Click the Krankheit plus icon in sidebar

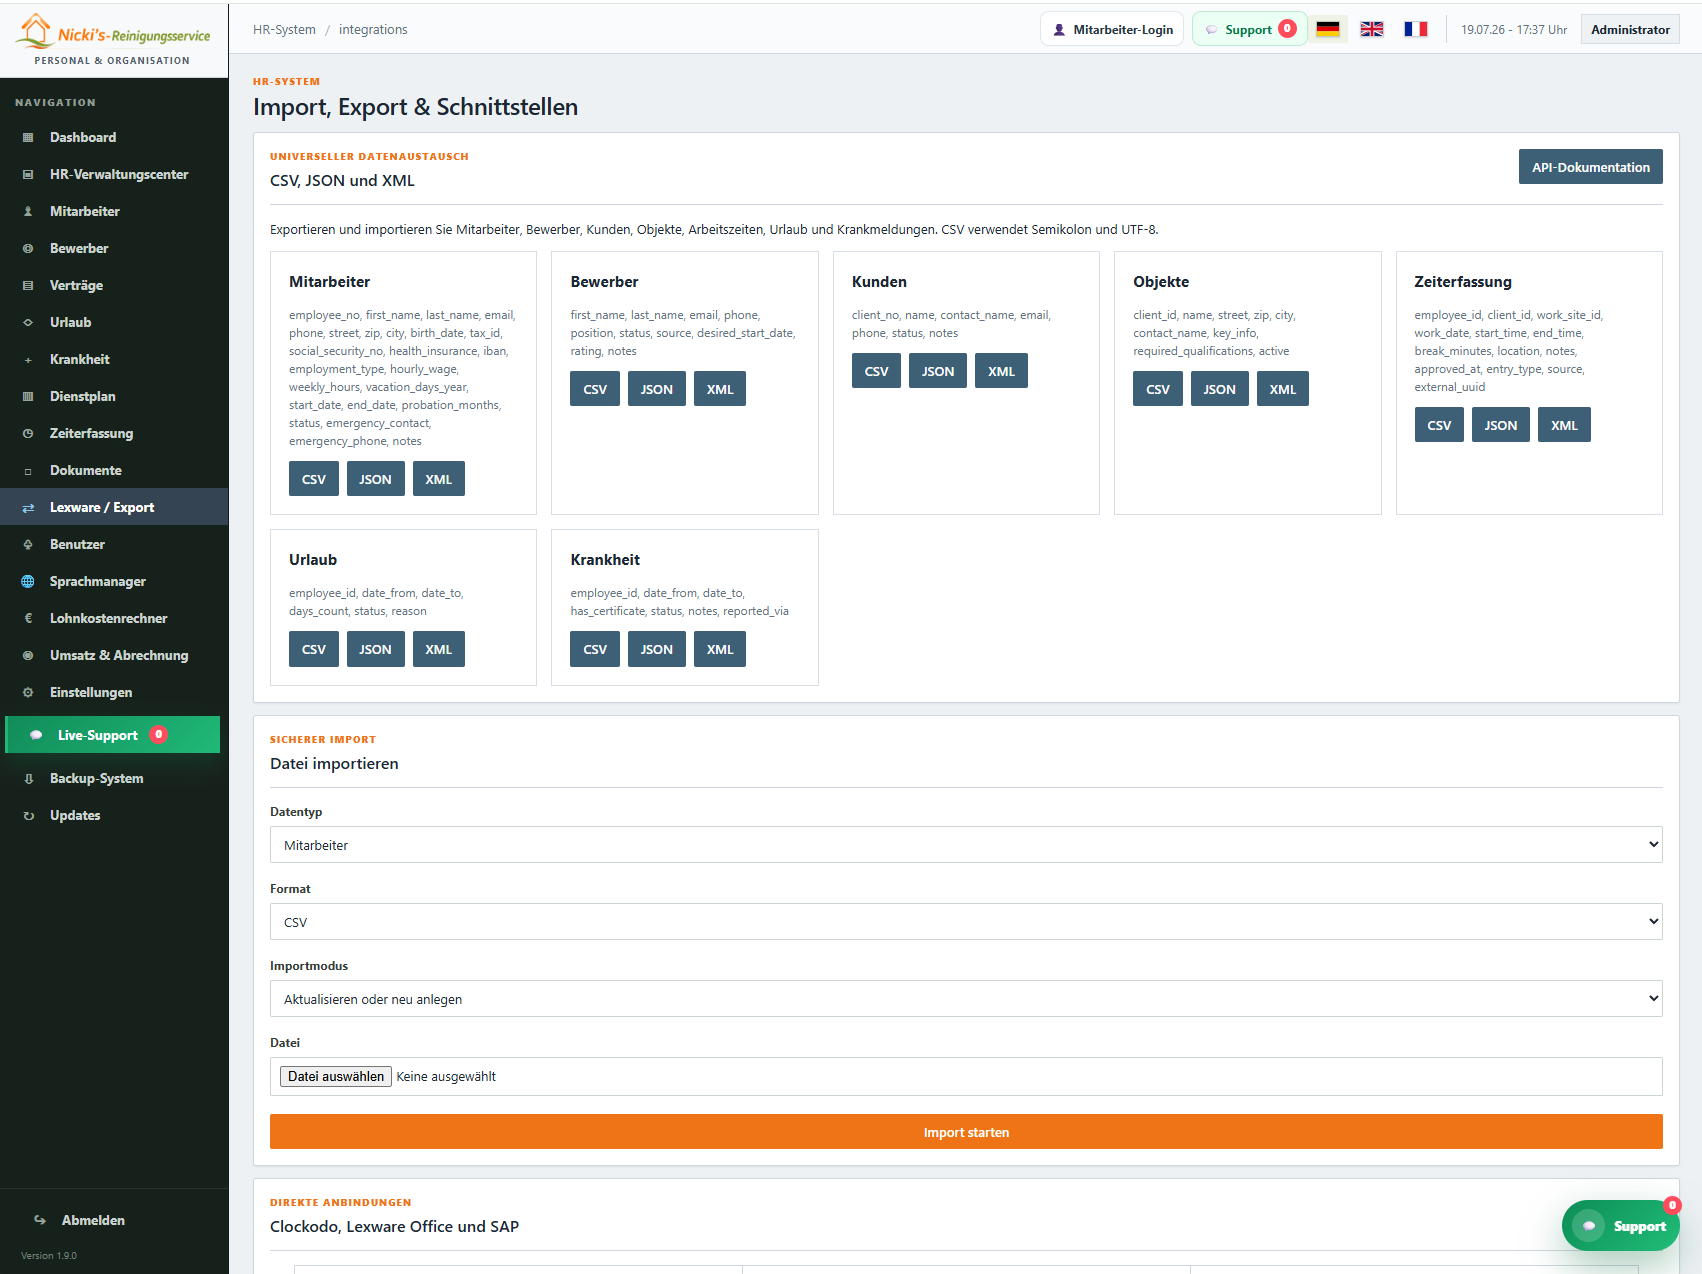pos(28,360)
